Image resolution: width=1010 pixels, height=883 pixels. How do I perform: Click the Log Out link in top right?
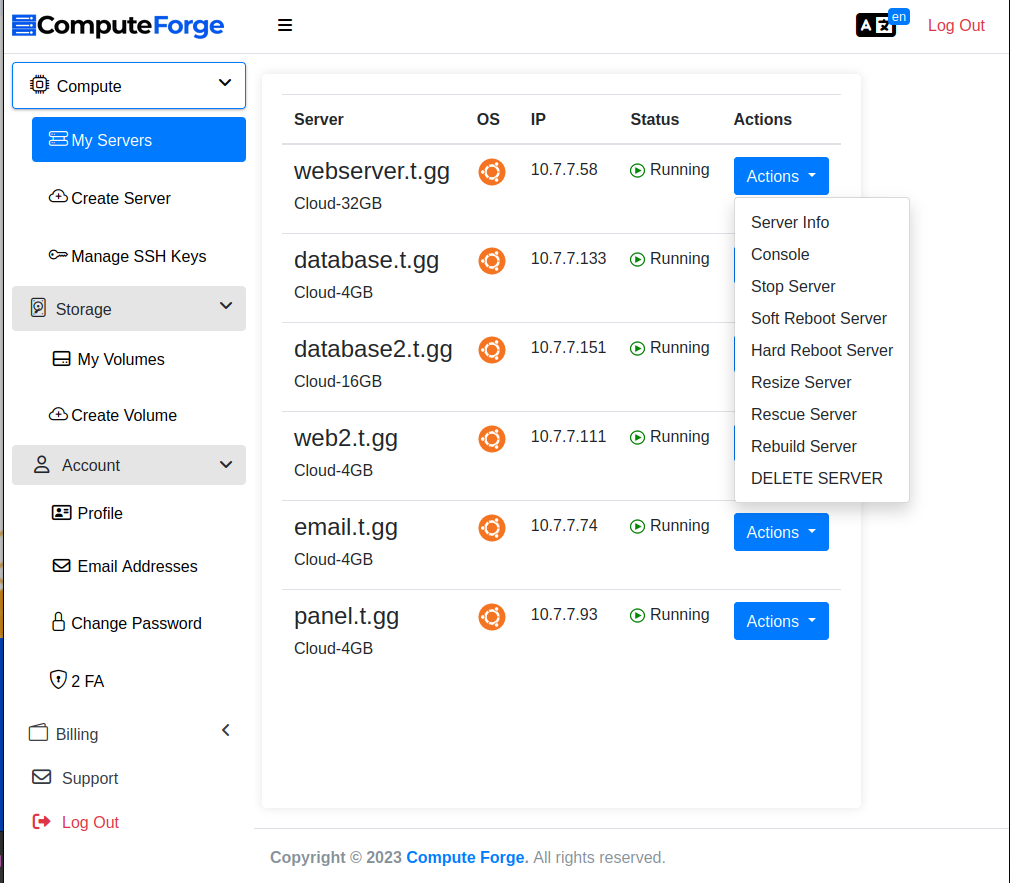point(956,26)
